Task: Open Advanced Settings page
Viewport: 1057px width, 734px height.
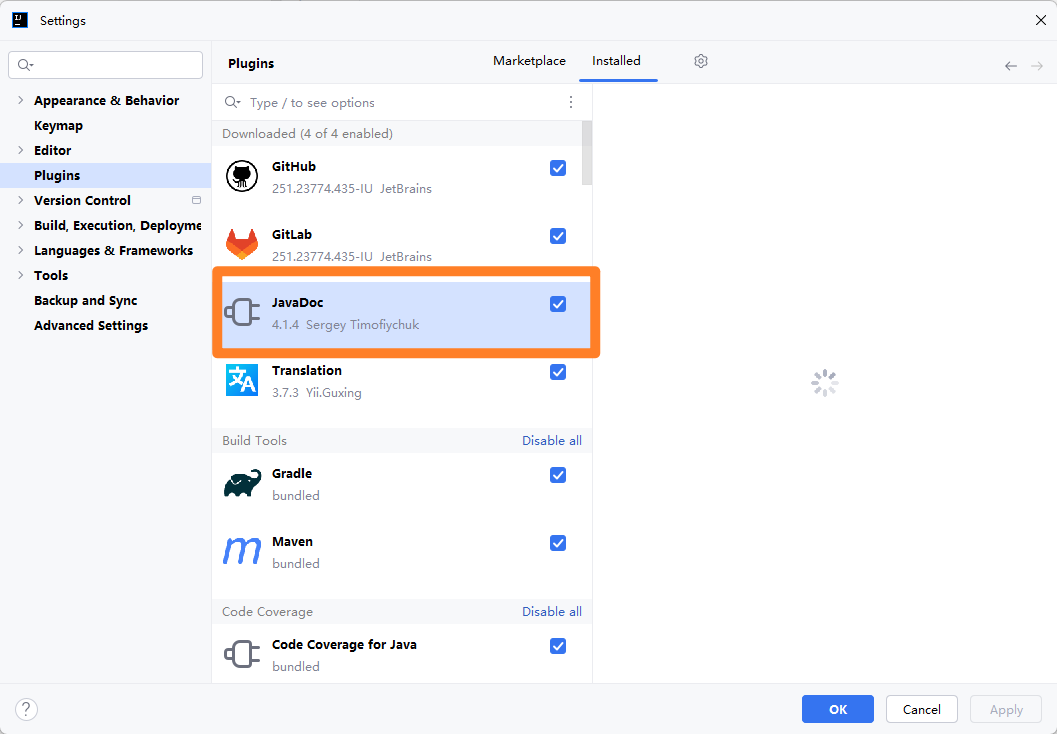Action: click(x=91, y=326)
